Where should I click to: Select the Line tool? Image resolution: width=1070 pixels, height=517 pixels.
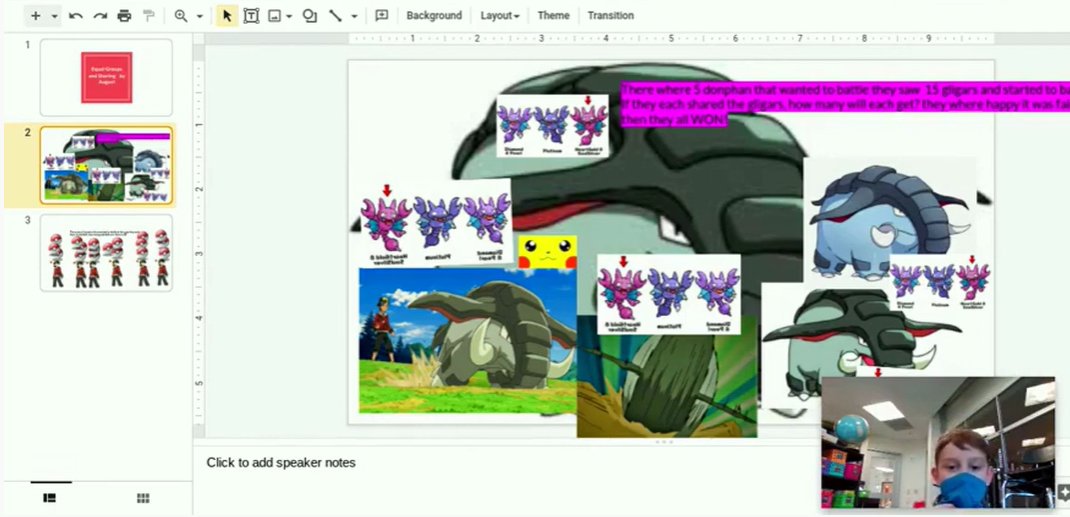pos(335,16)
